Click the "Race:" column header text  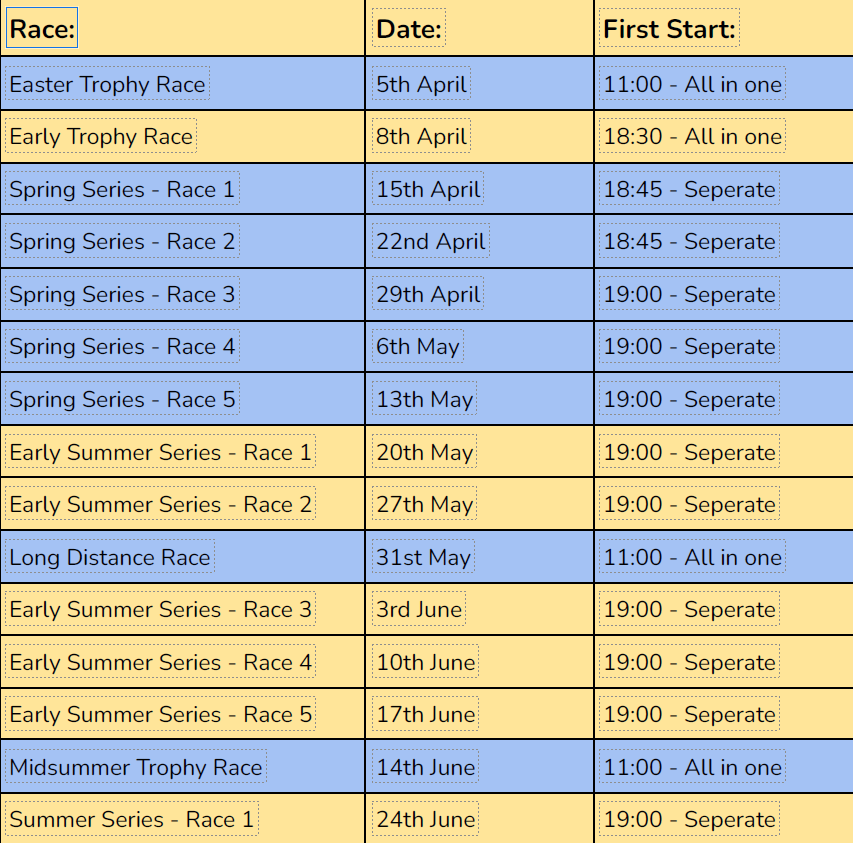click(42, 30)
